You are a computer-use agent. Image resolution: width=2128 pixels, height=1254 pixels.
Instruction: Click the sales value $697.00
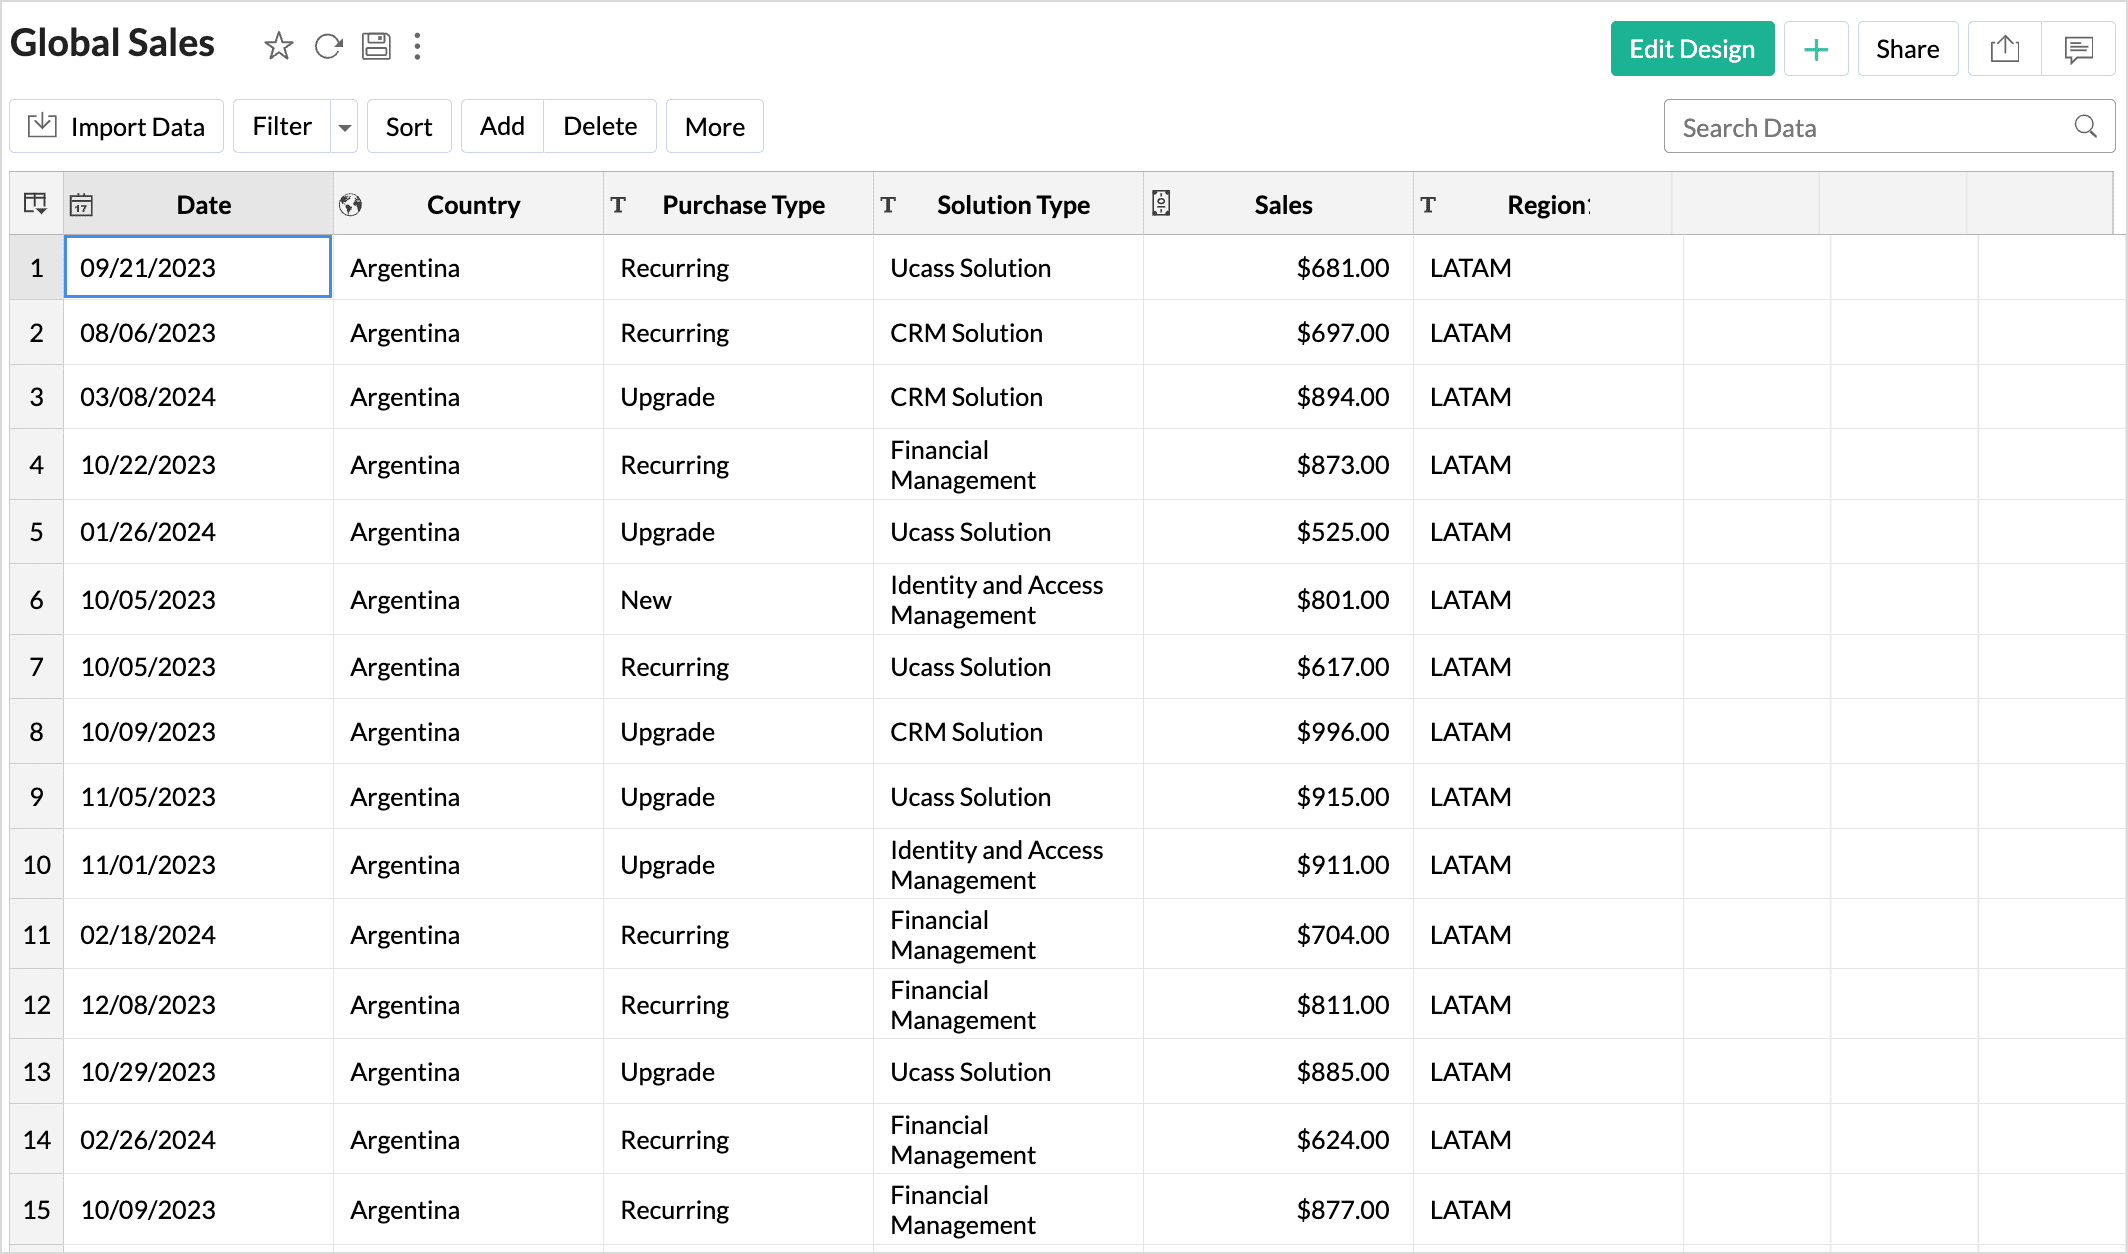[x=1342, y=333]
